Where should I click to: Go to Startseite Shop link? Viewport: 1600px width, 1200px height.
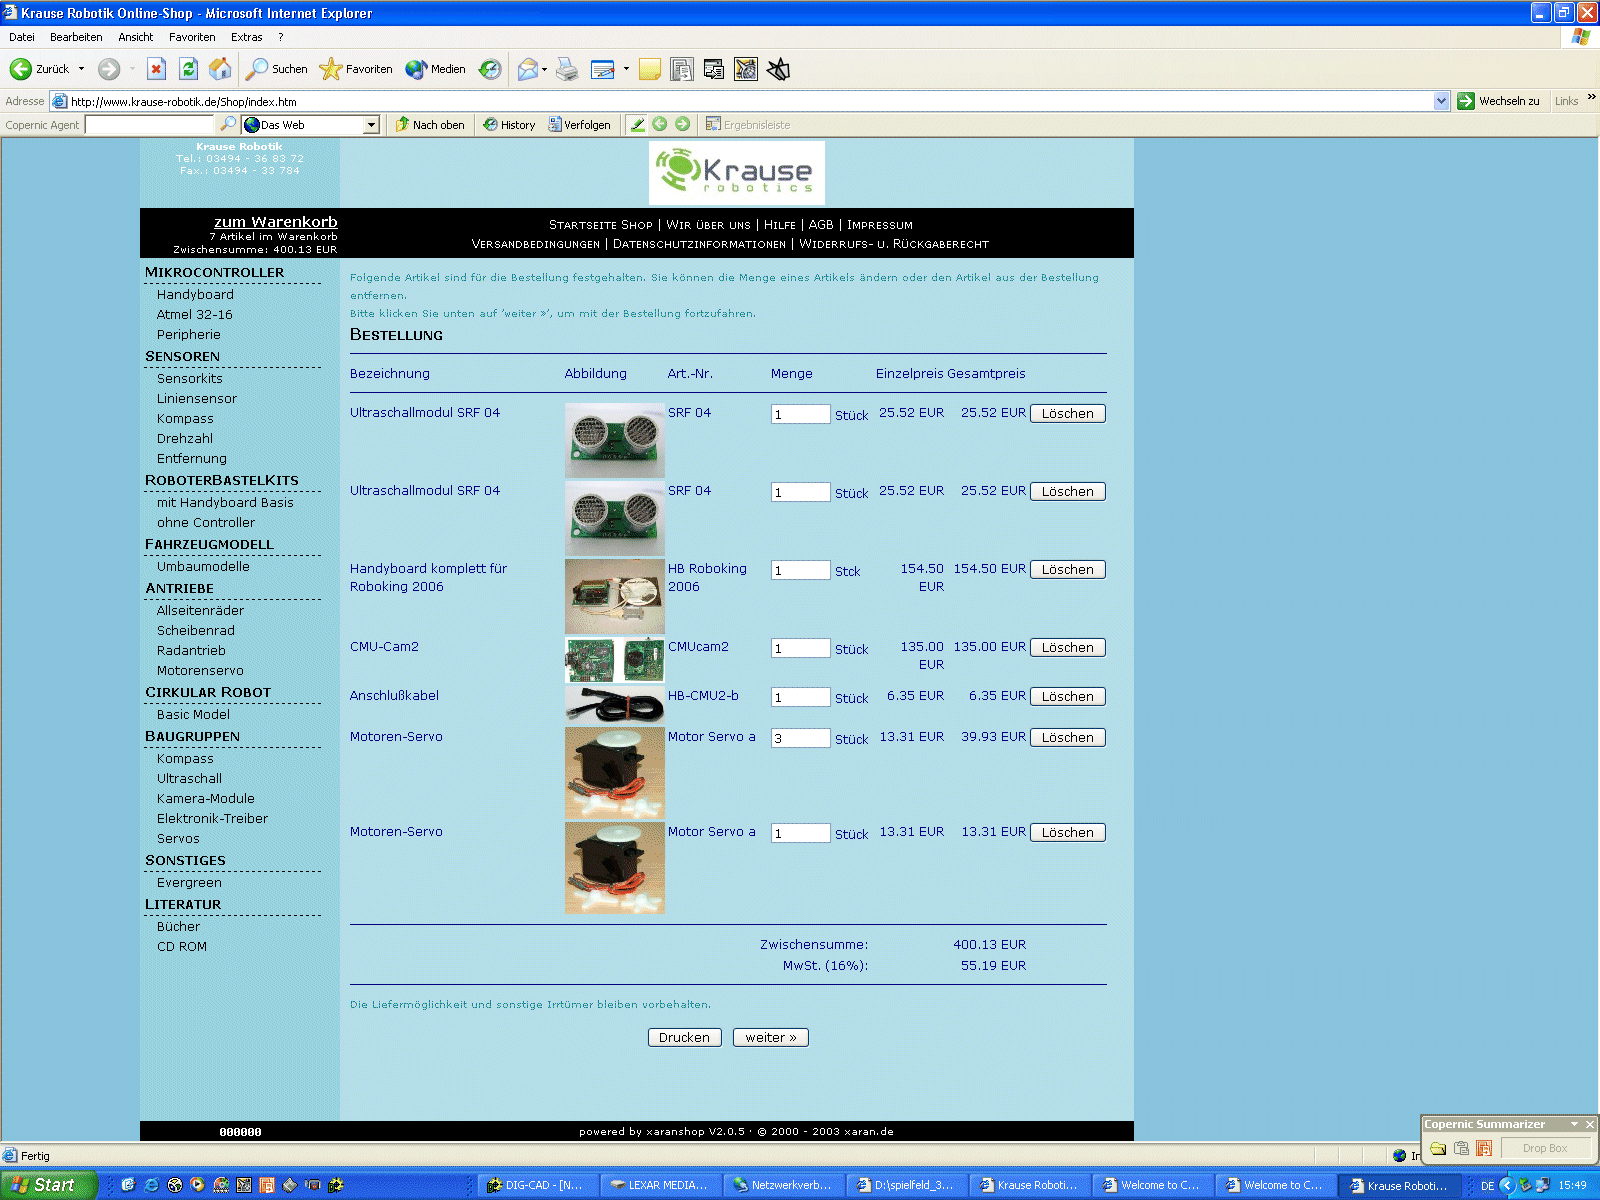[x=600, y=225]
